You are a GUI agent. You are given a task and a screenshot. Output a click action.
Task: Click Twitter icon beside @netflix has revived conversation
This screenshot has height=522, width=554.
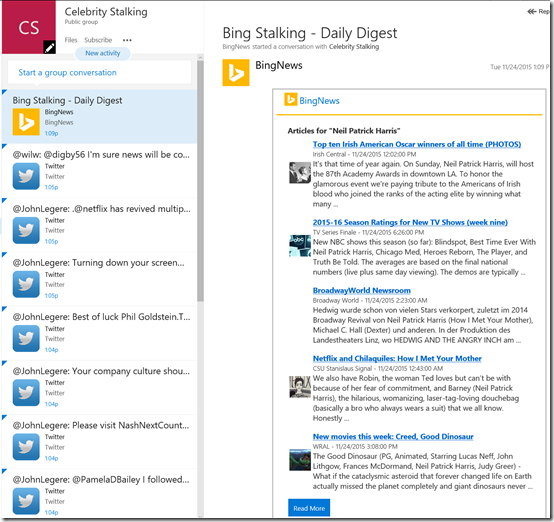tap(26, 230)
